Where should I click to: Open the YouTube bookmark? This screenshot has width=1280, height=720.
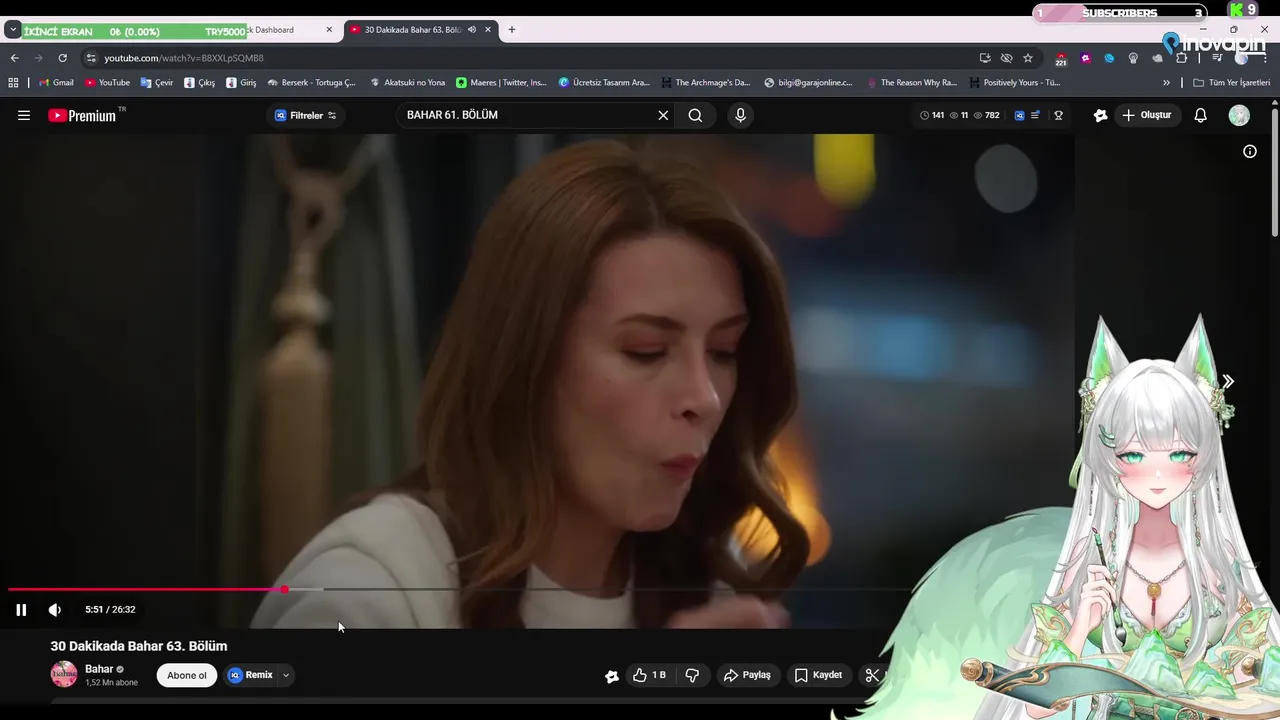(x=108, y=83)
